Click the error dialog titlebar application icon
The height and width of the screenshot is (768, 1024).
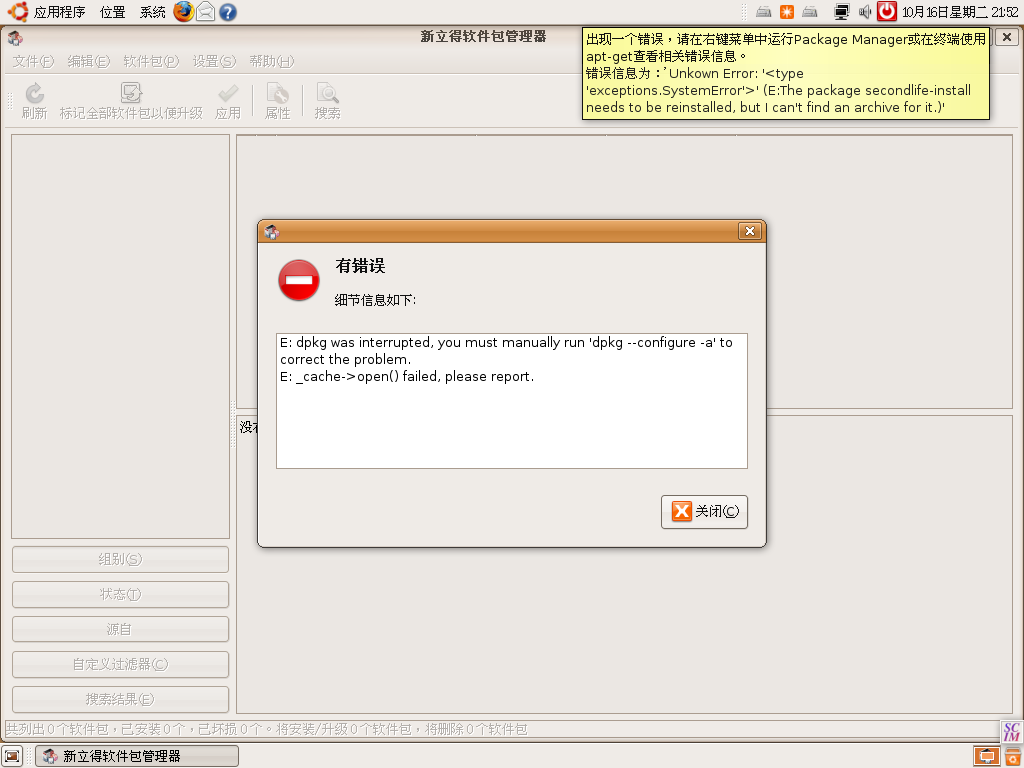[272, 231]
